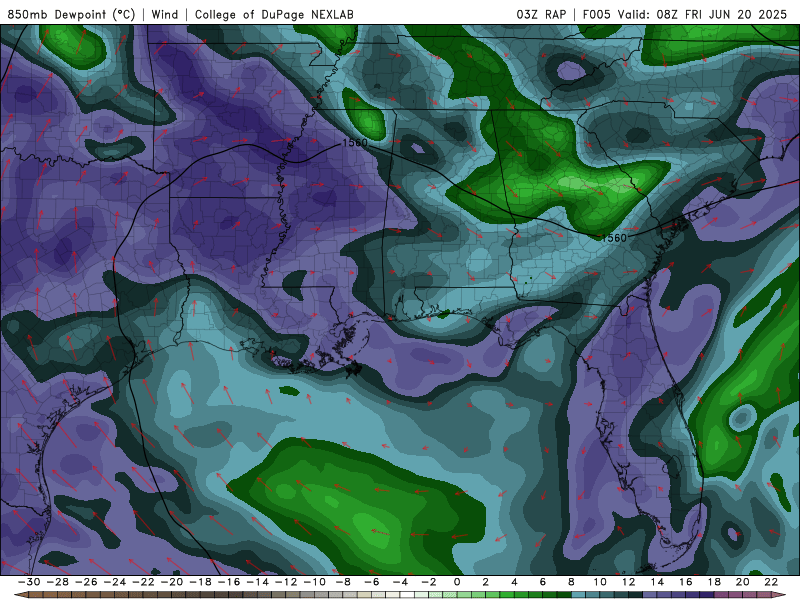This screenshot has width=800, height=600.
Task: Click the "-28" legend value
Action: [58, 582]
